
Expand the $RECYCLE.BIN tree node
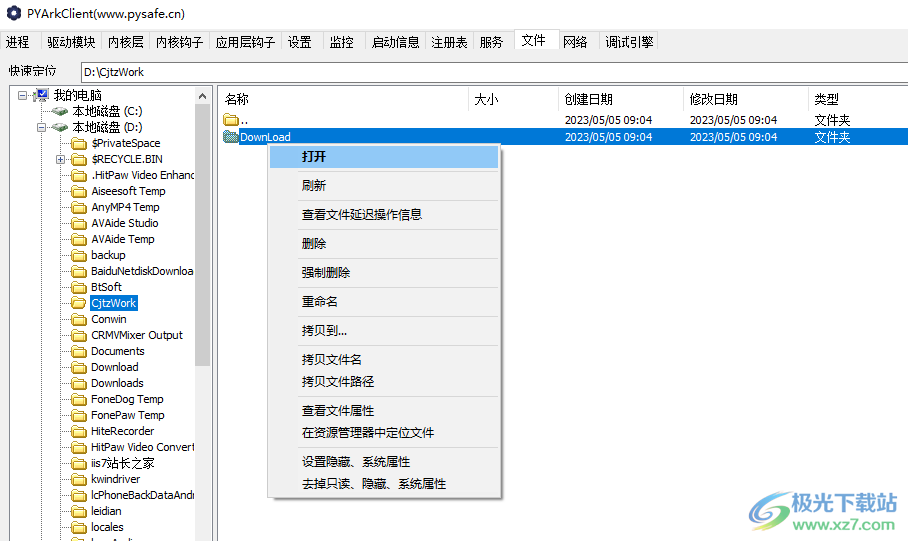[x=60, y=159]
